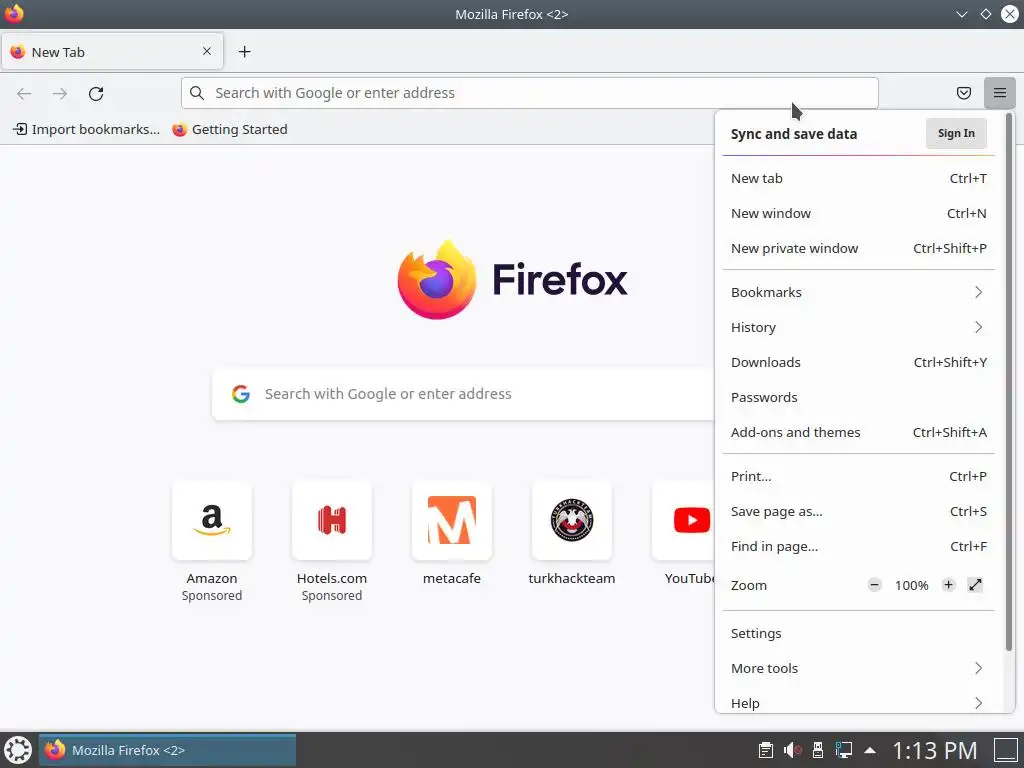Open a New private window
Screen dimensions: 1024x768
click(858, 248)
